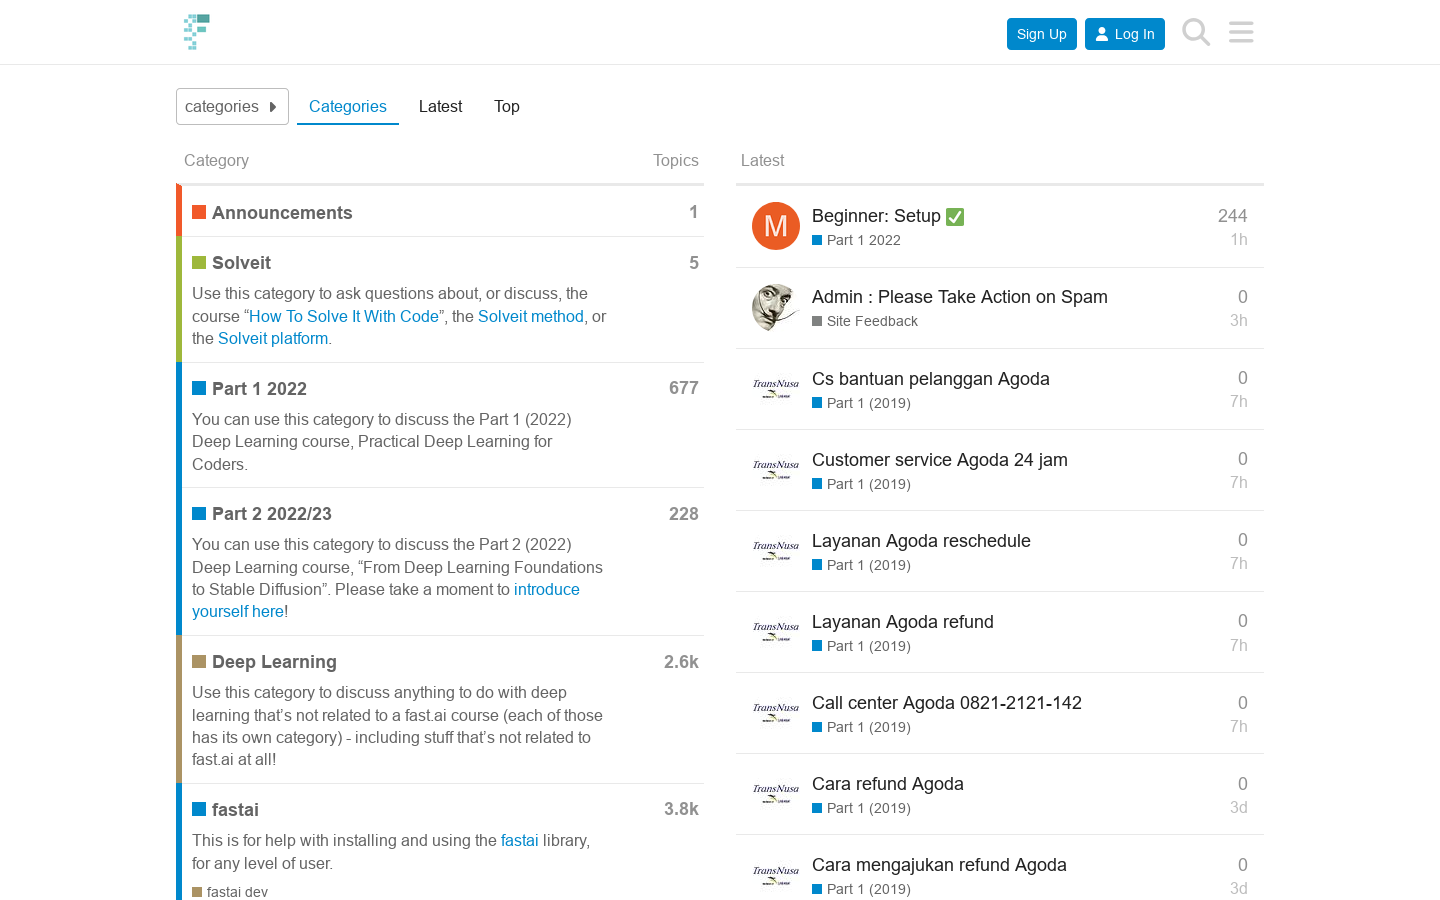The width and height of the screenshot is (1440, 900).
Task: Open topic 'Layanan Agoda refund'
Action: [903, 622]
